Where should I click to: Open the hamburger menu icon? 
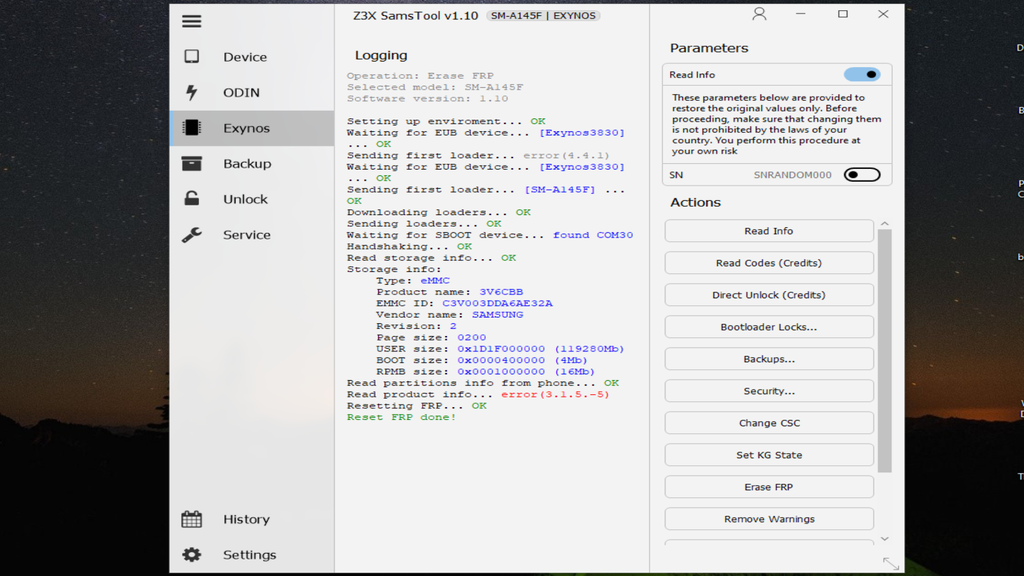click(x=191, y=22)
